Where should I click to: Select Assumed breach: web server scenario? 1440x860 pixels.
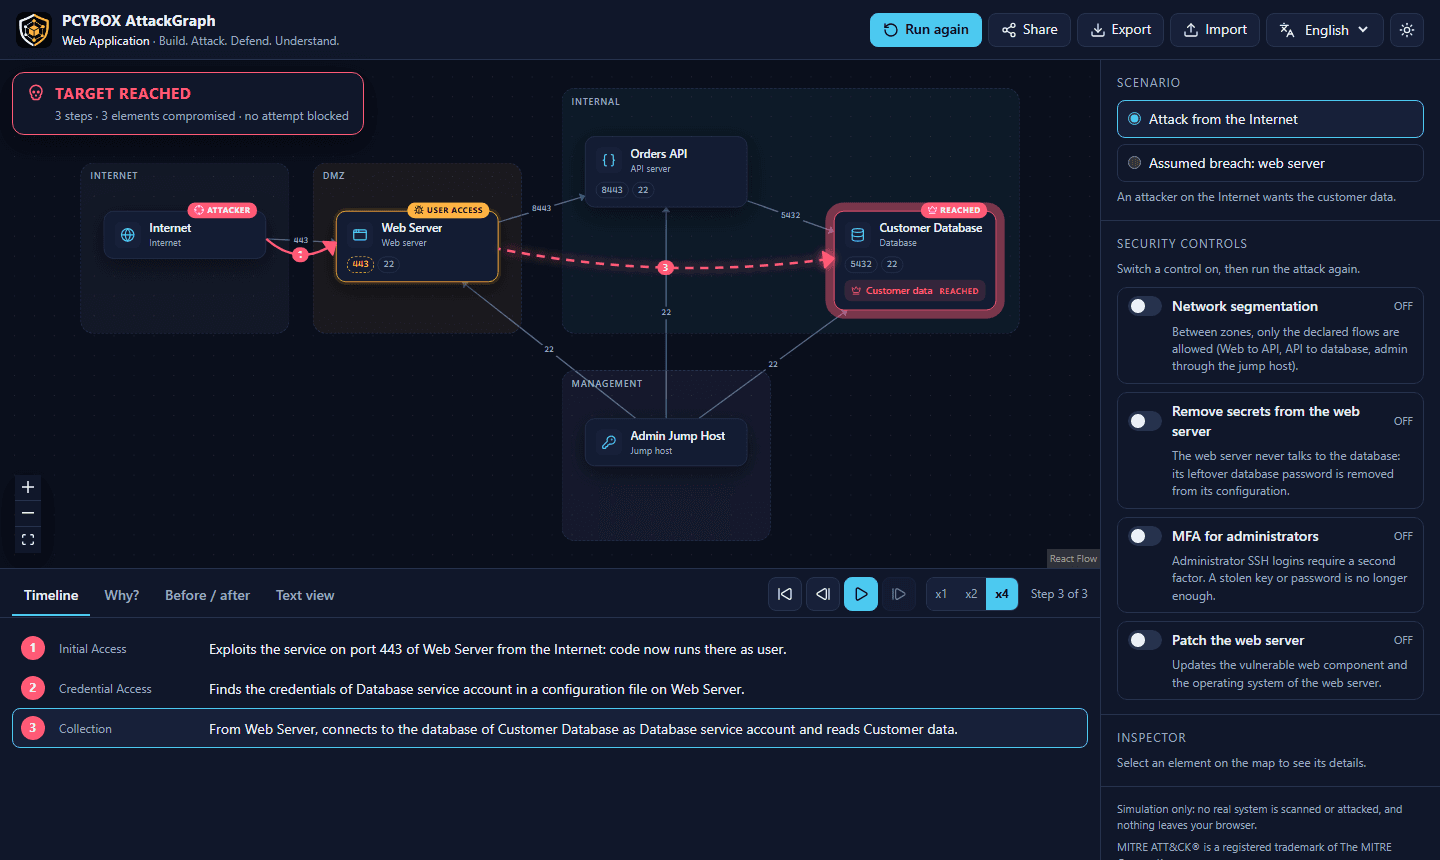[x=1270, y=163]
